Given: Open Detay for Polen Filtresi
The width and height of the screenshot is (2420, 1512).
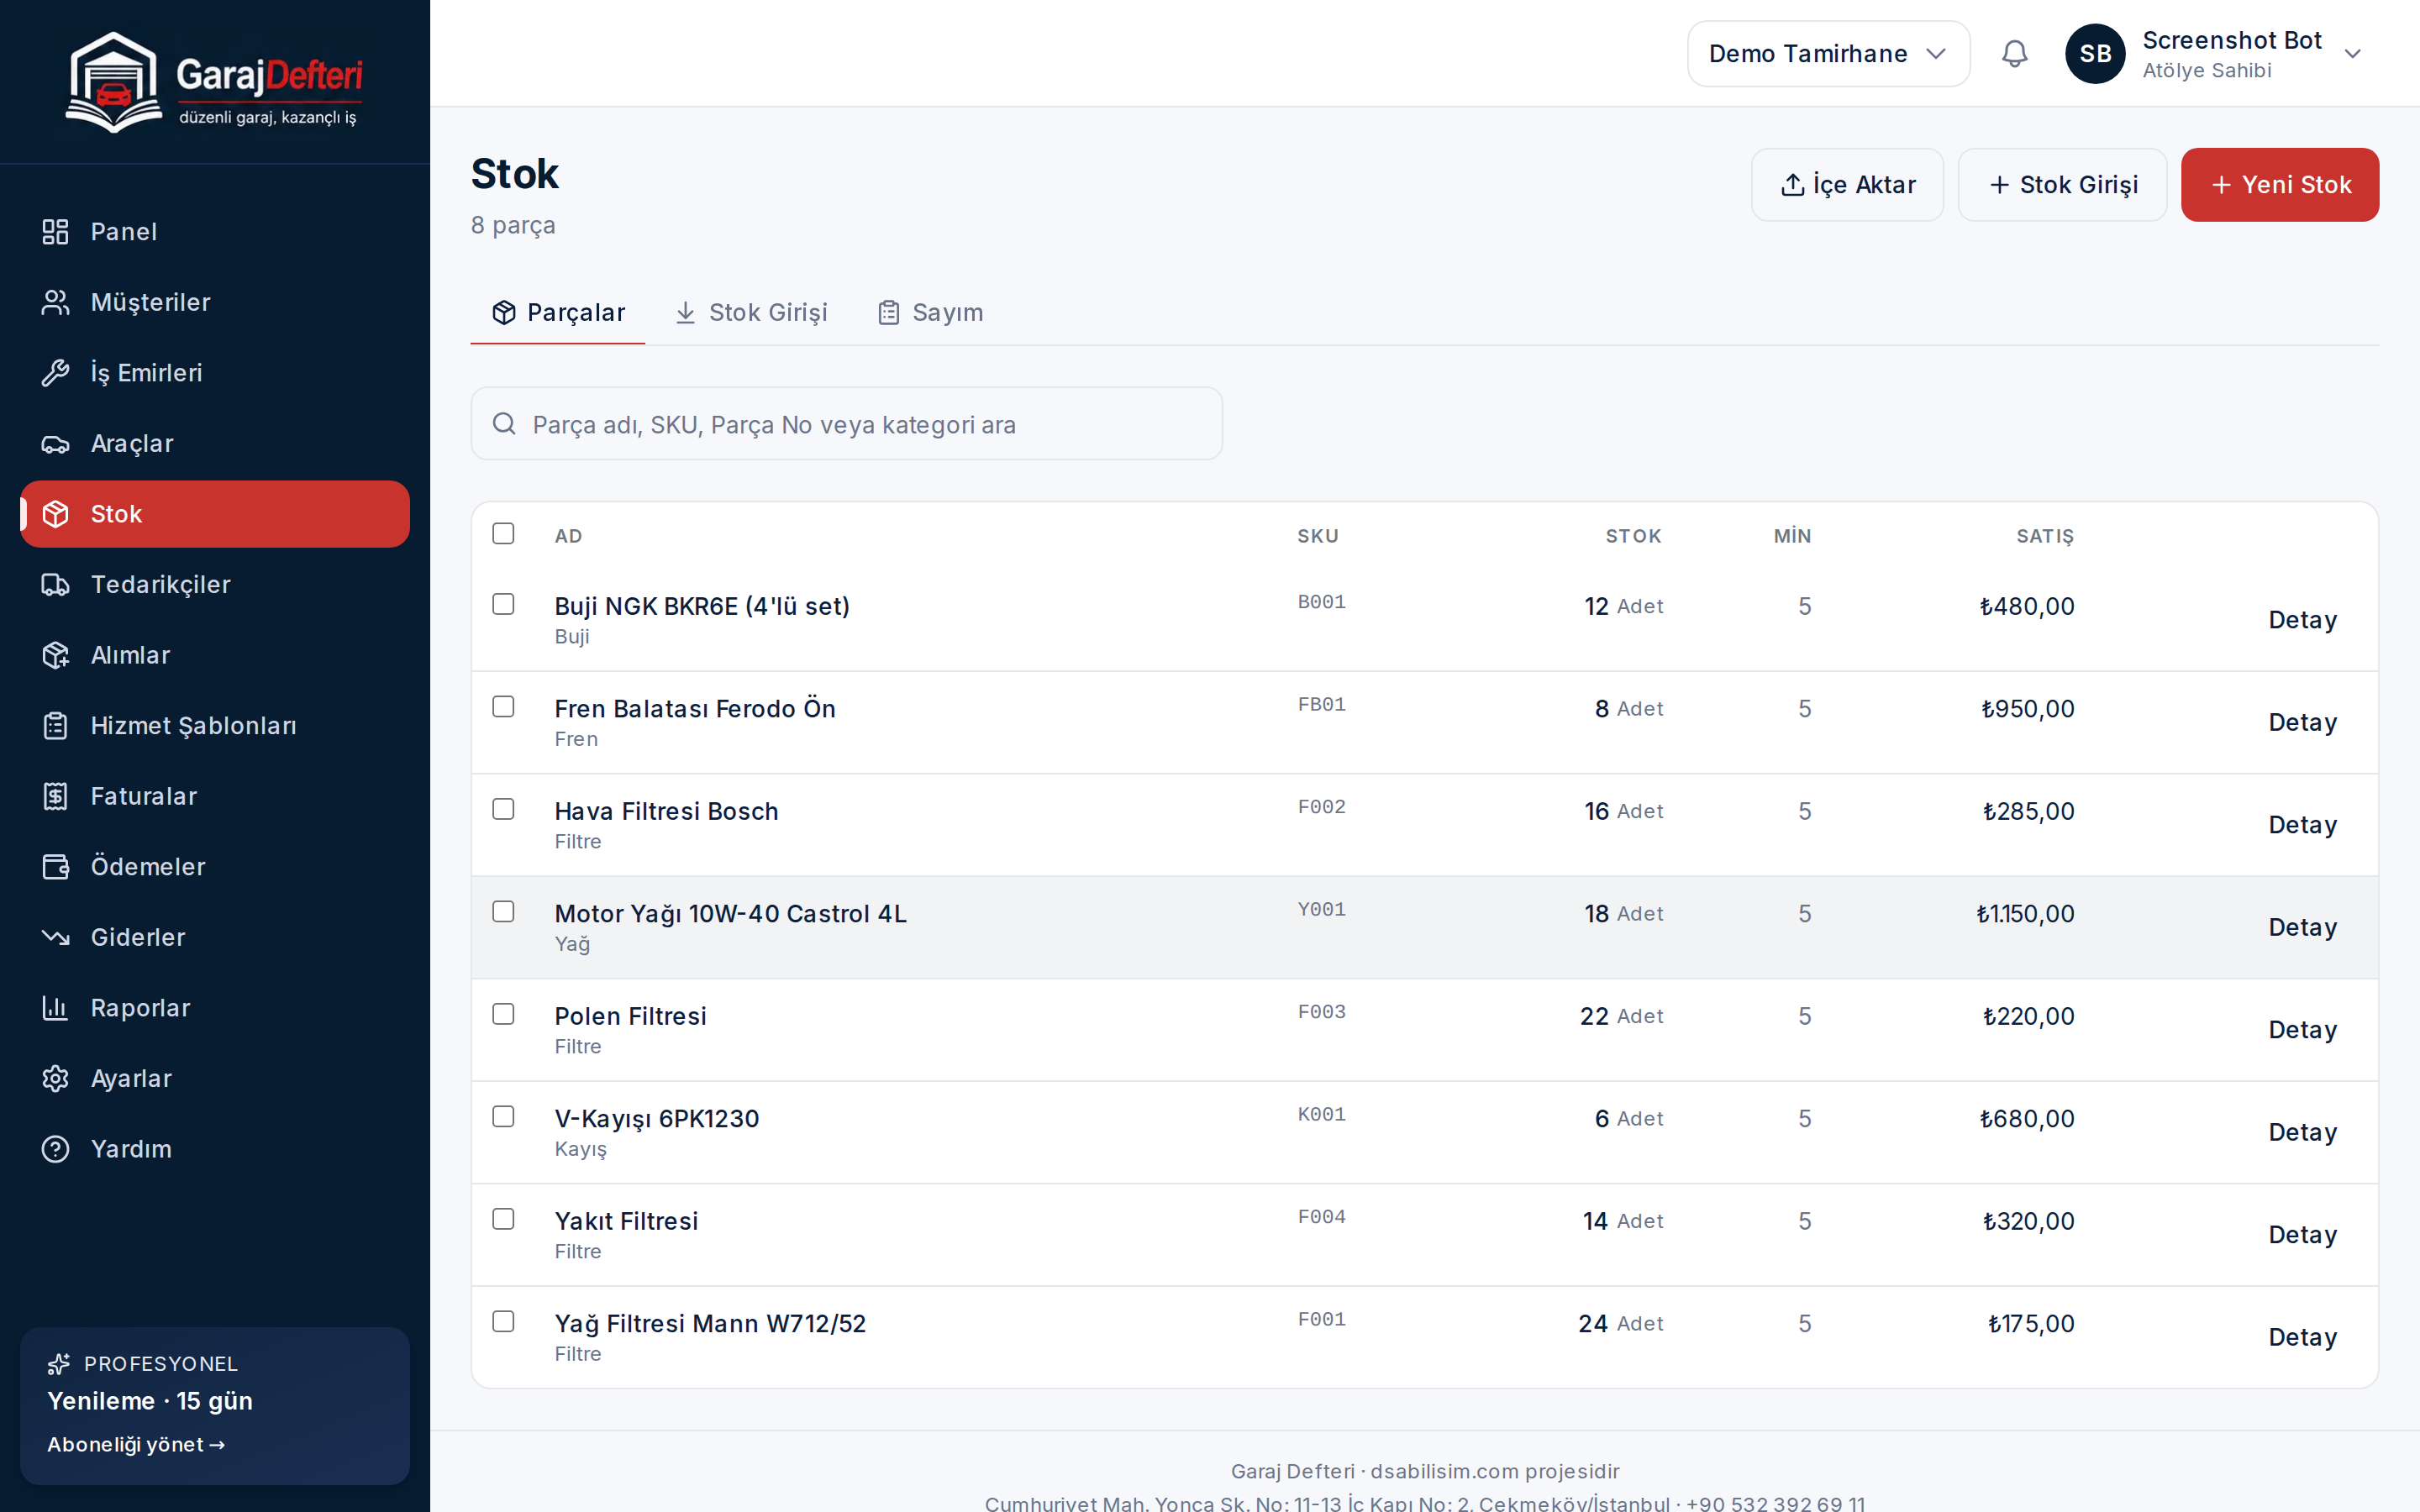Looking at the screenshot, I should coord(2302,1030).
